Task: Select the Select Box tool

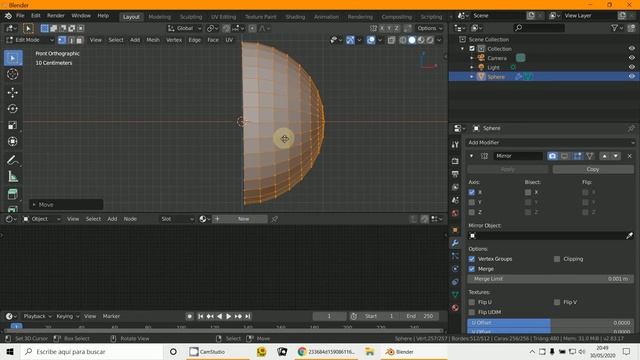Action: 13,58
